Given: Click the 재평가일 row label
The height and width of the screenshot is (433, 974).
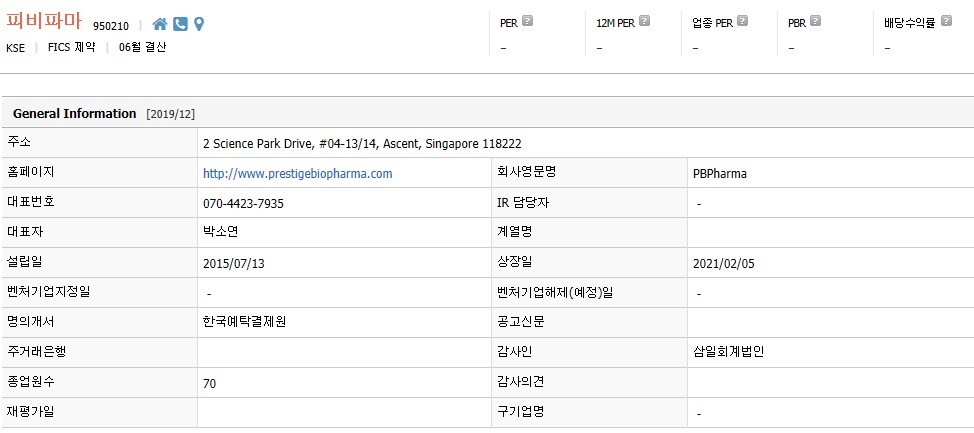Looking at the screenshot, I should click(x=31, y=411).
